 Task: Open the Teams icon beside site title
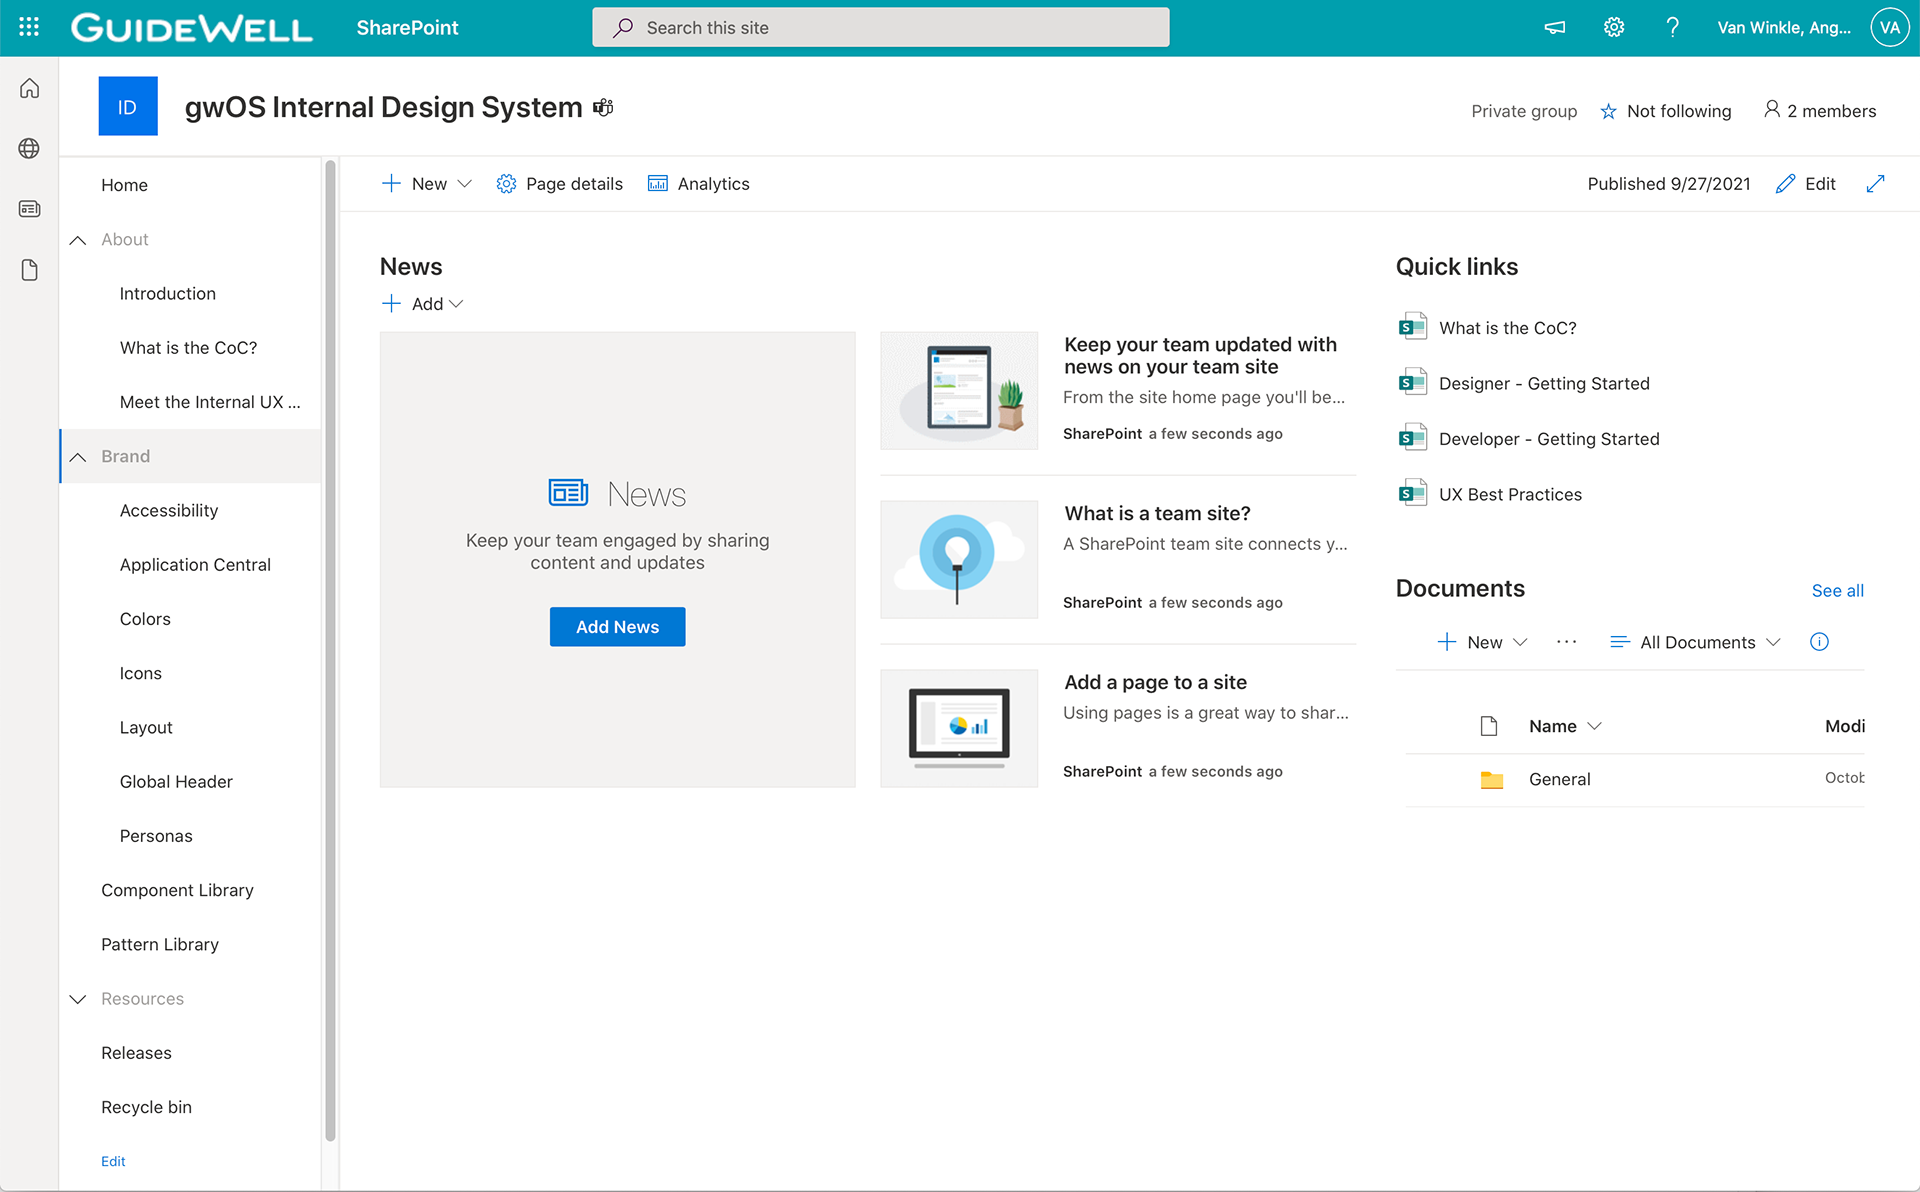(603, 107)
